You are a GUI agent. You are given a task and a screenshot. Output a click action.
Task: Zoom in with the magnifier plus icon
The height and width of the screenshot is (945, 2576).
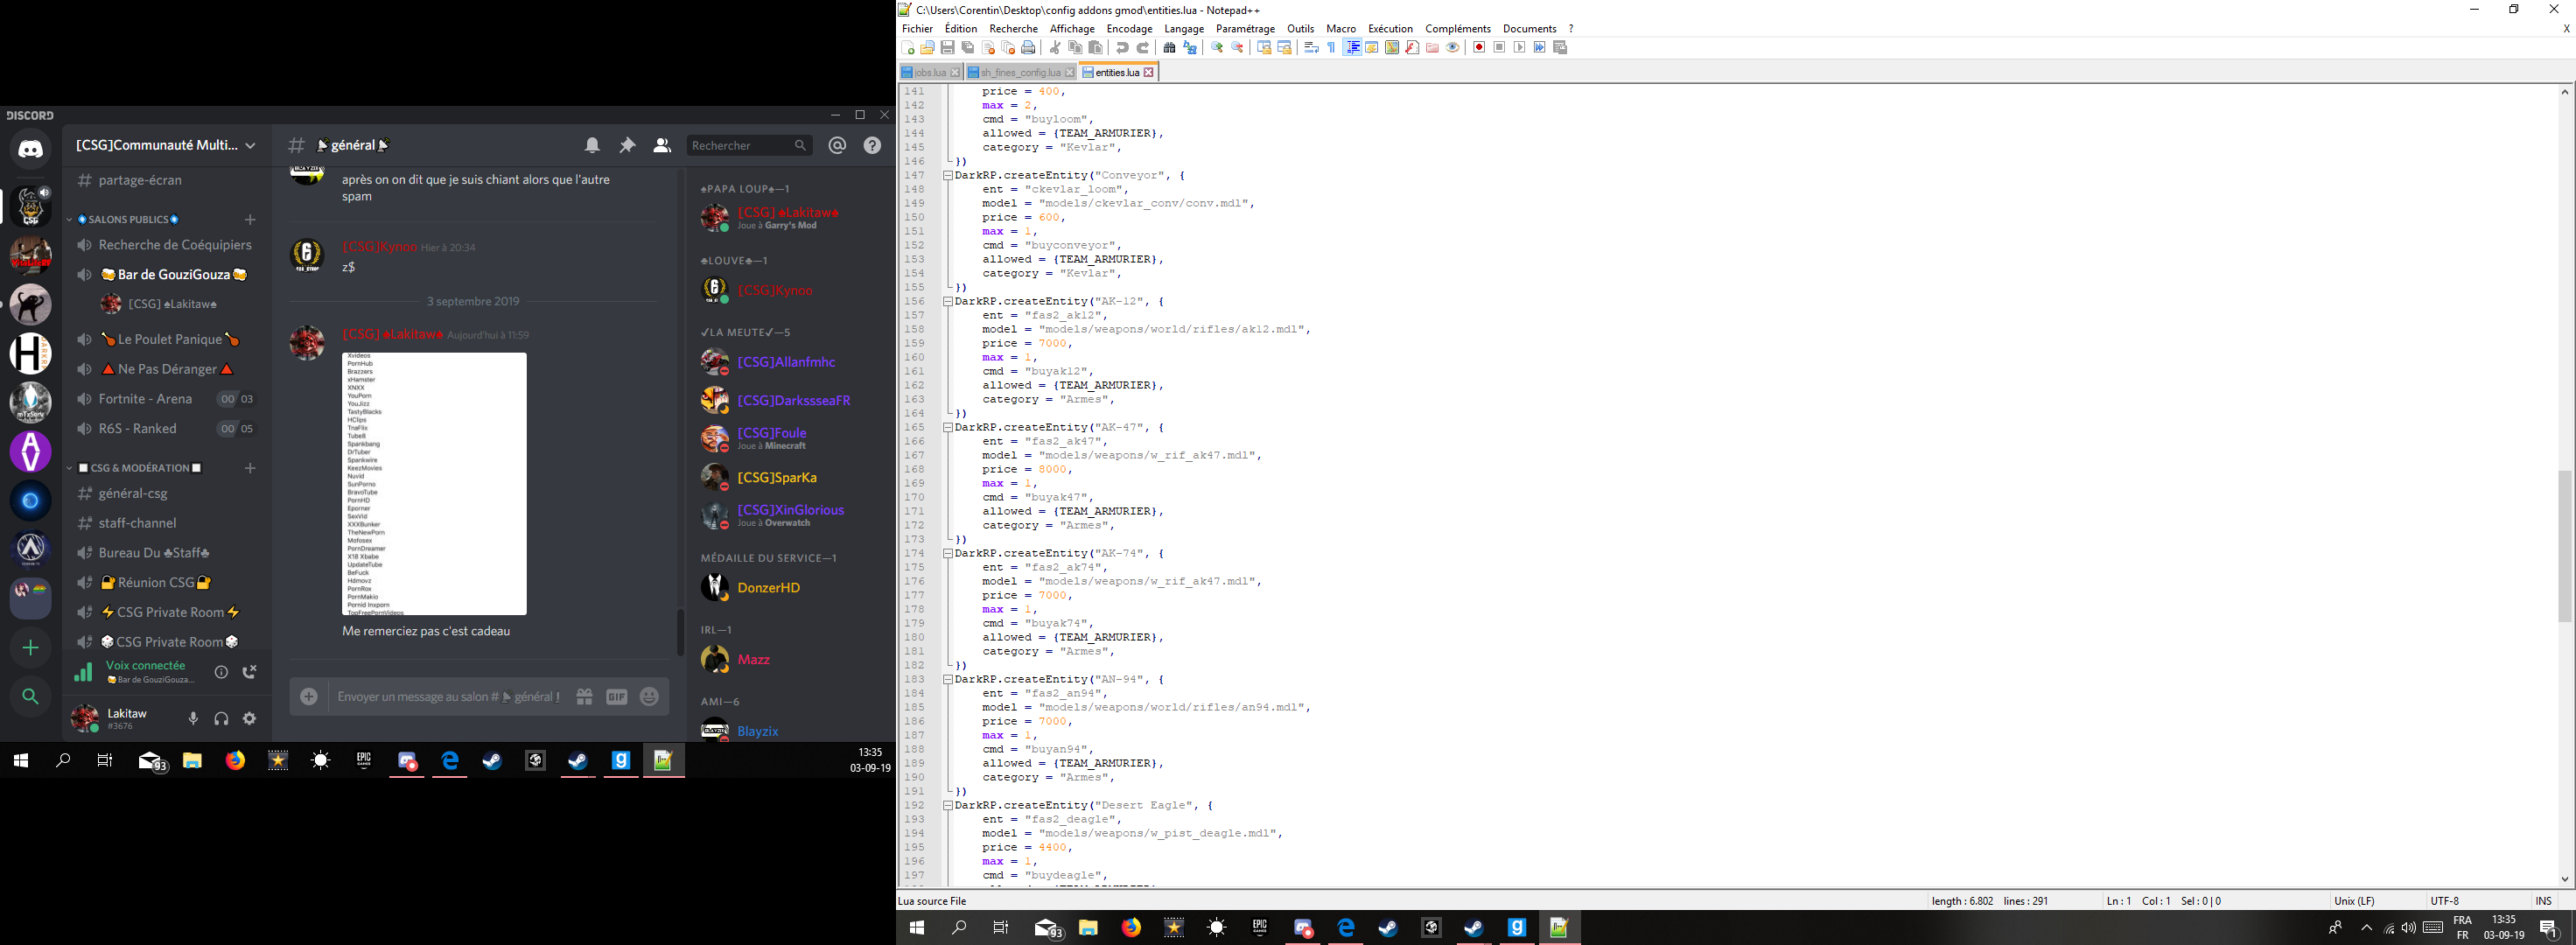(1217, 47)
